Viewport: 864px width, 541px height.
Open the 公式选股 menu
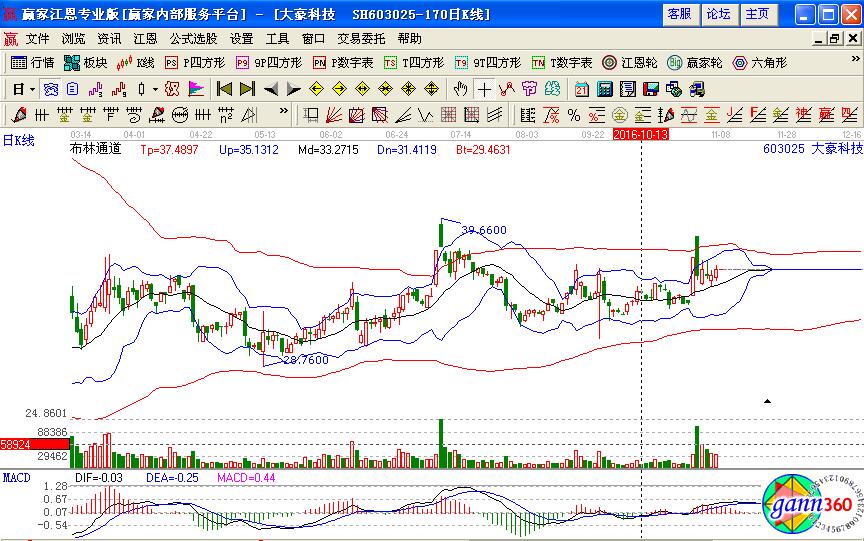coord(193,39)
